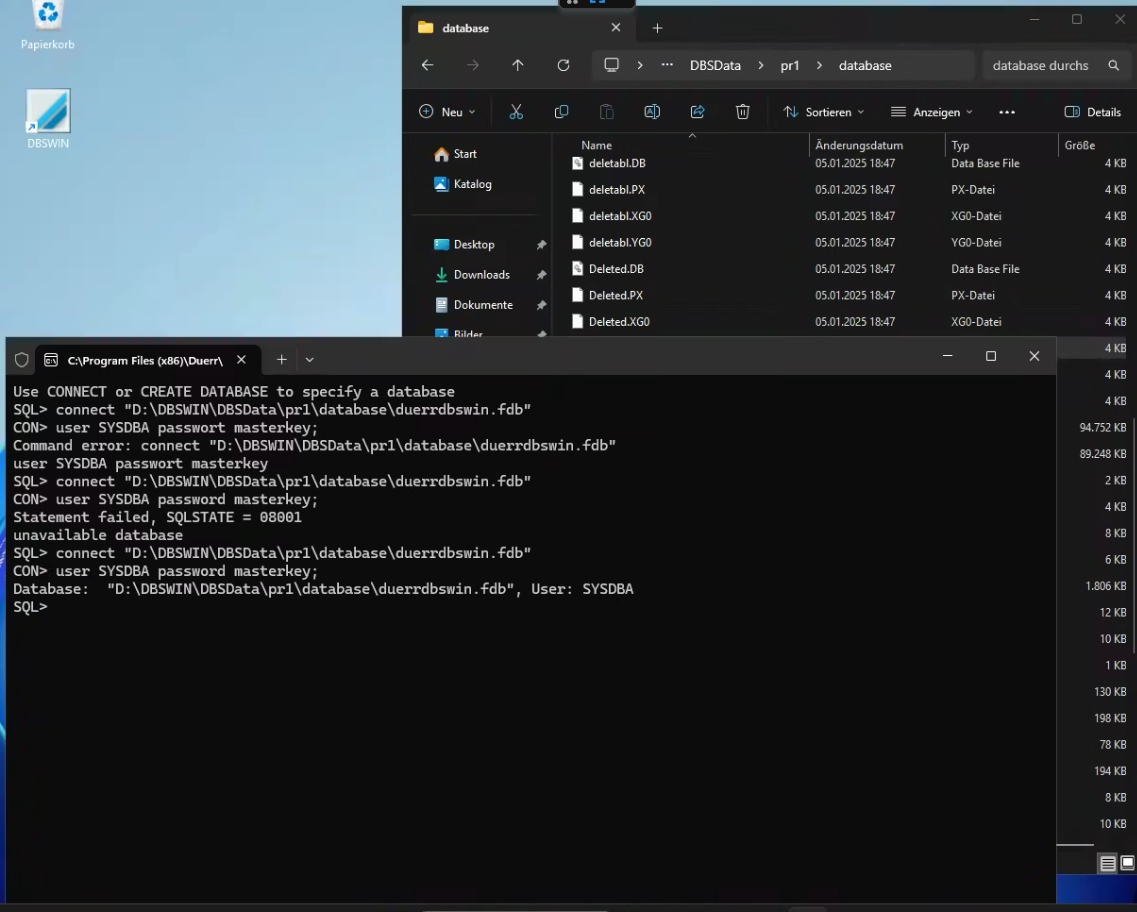Navigate to pr1 via the breadcrumb
Viewport: 1137px width, 912px height.
click(789, 65)
